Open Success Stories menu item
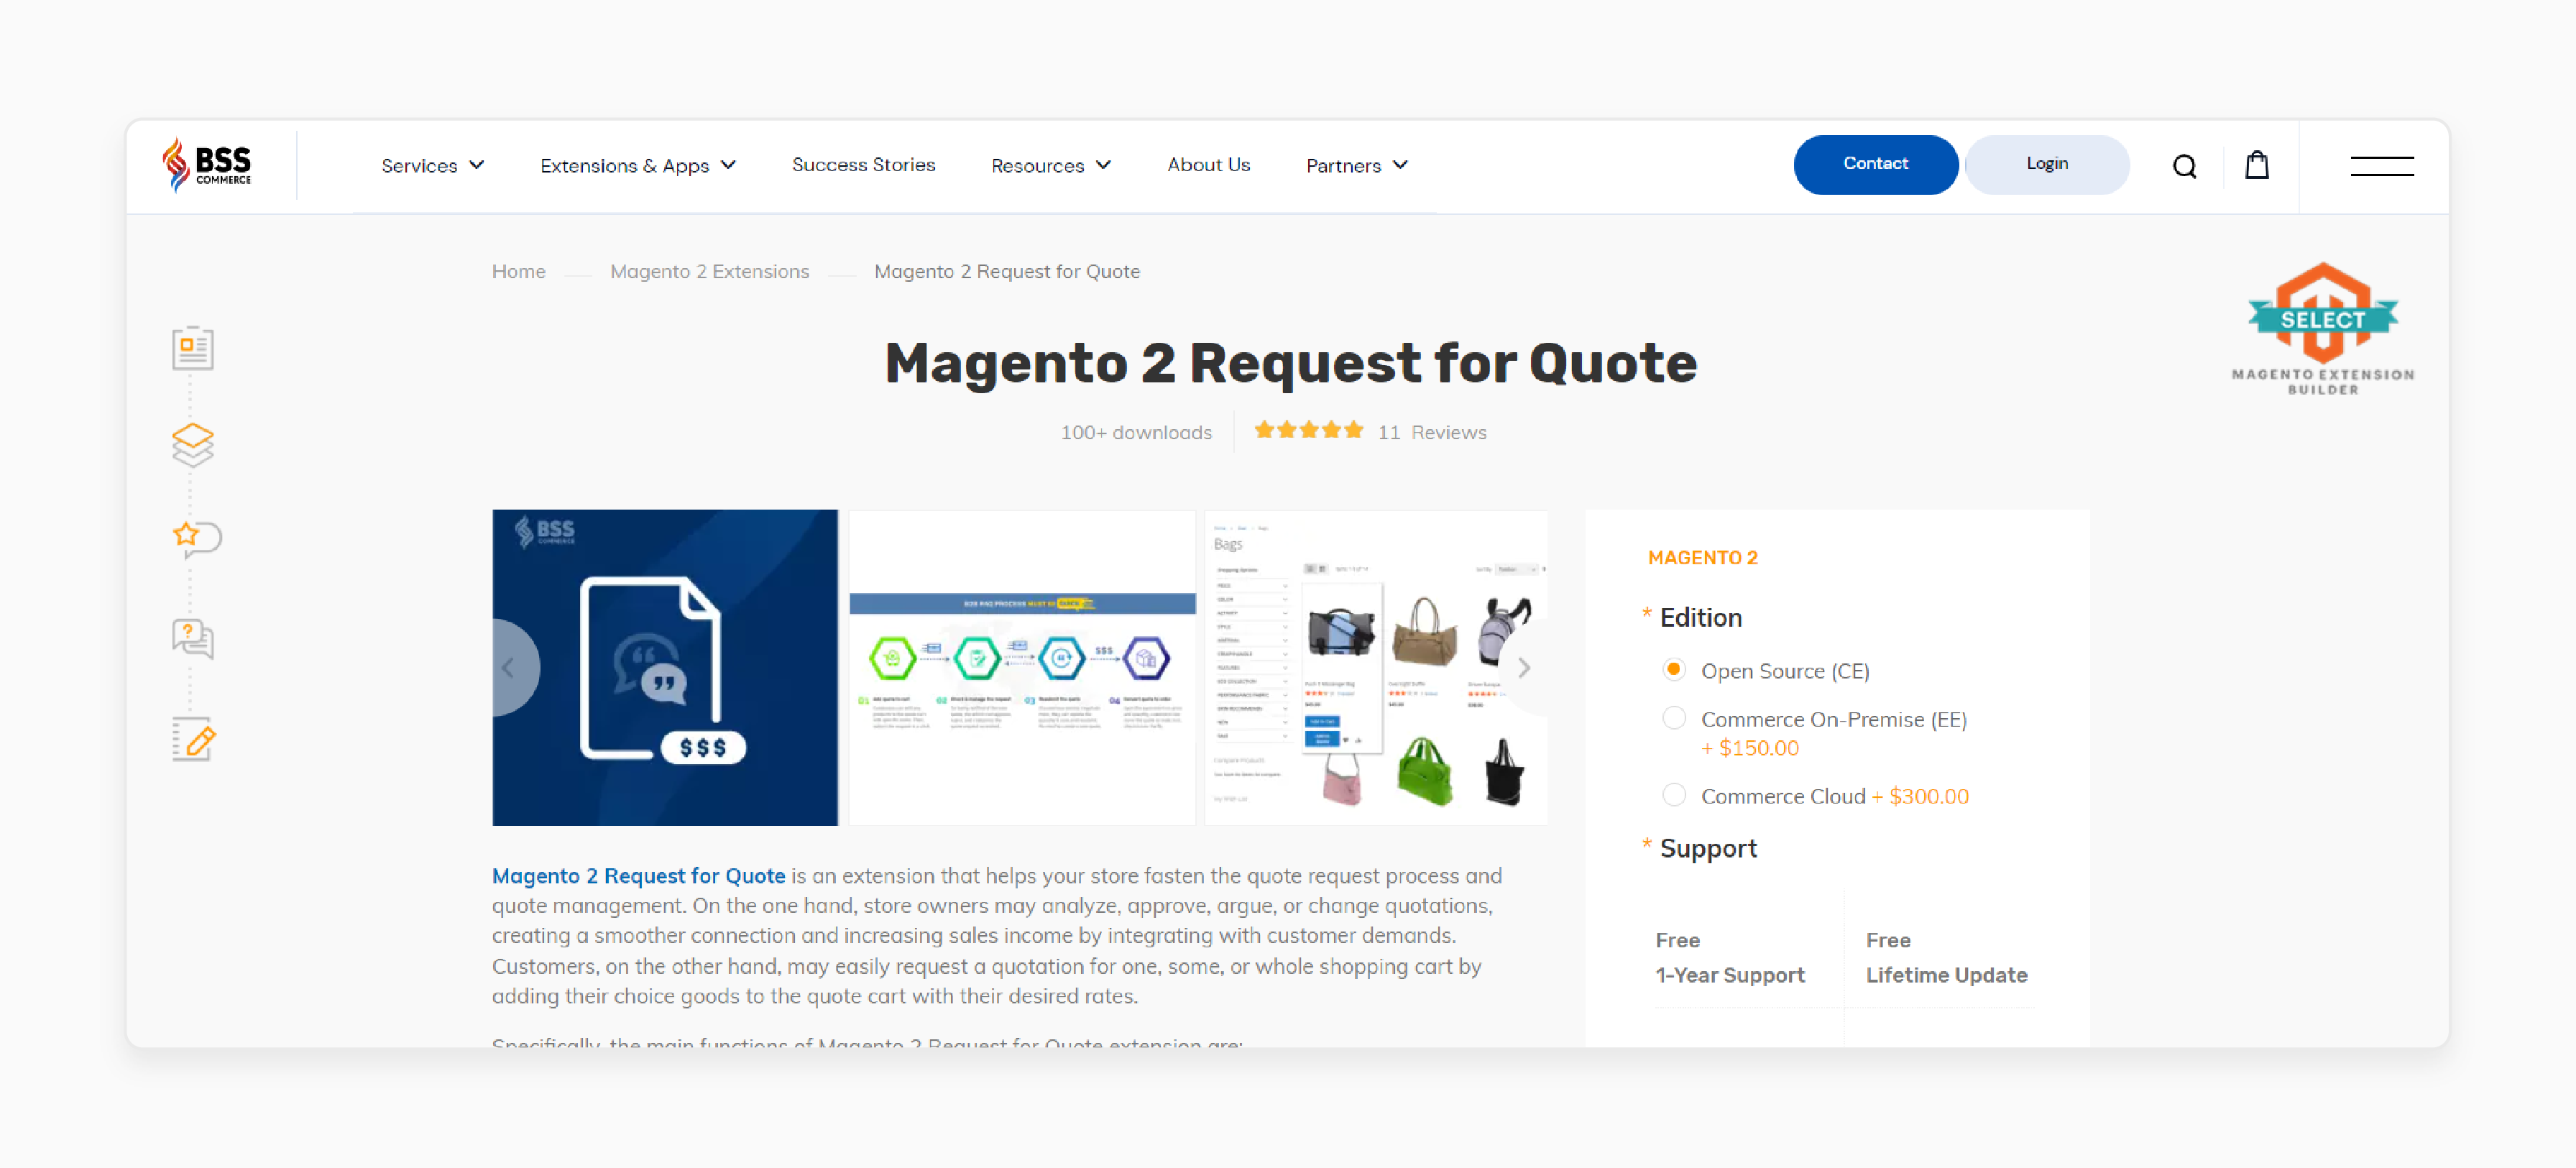The width and height of the screenshot is (2576, 1168). coord(863,165)
